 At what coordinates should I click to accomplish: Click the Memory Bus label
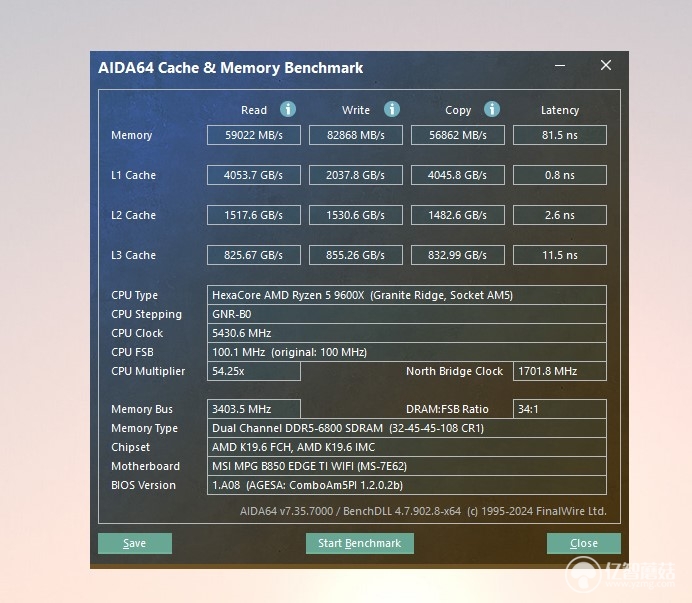142,409
